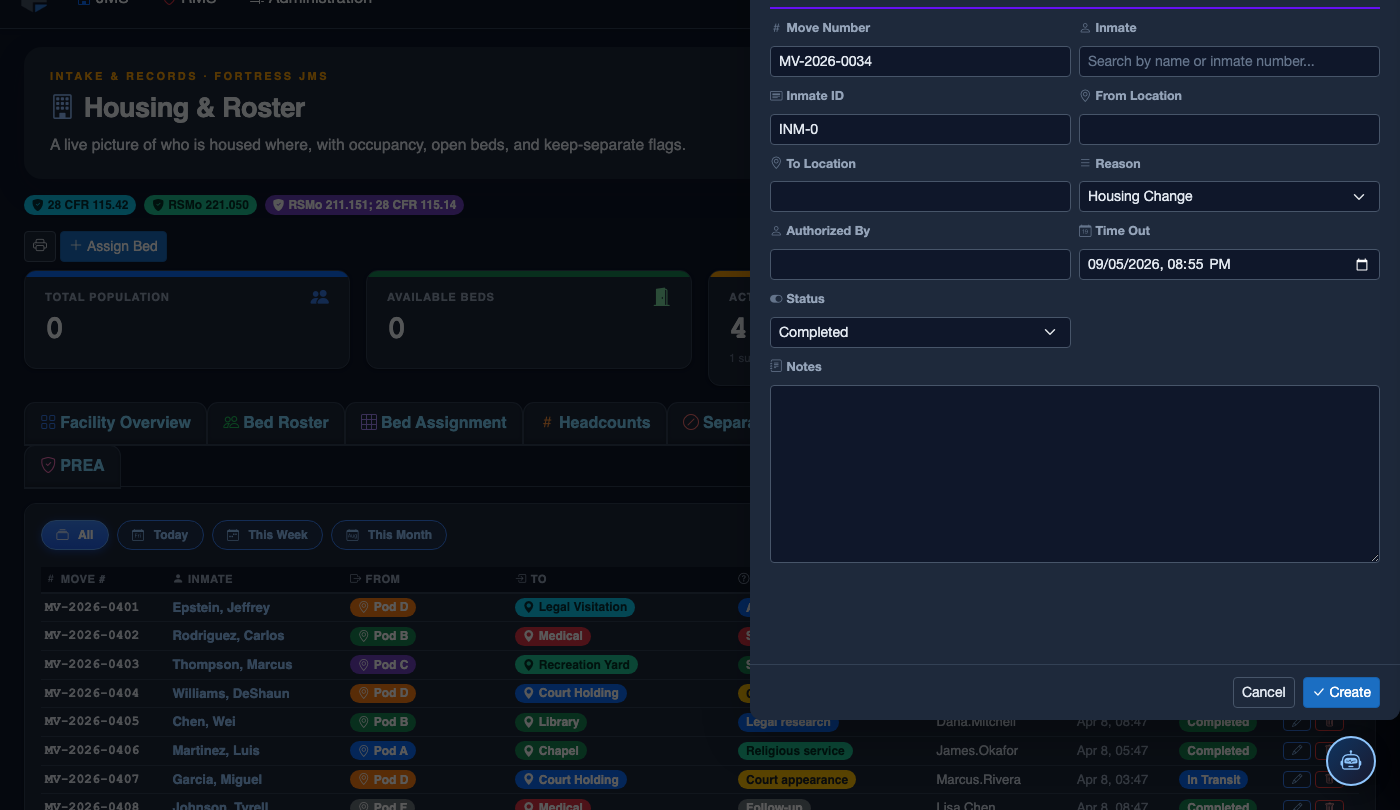Select inmate Epstein, Jeffrey in the table

pyautogui.click(x=221, y=607)
